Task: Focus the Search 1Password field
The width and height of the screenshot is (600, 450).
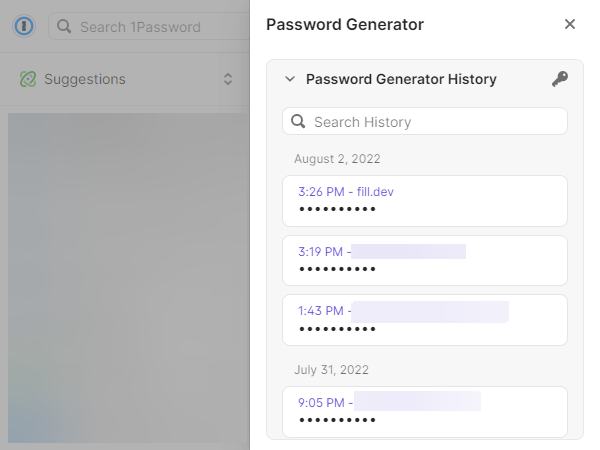Action: pos(149,26)
